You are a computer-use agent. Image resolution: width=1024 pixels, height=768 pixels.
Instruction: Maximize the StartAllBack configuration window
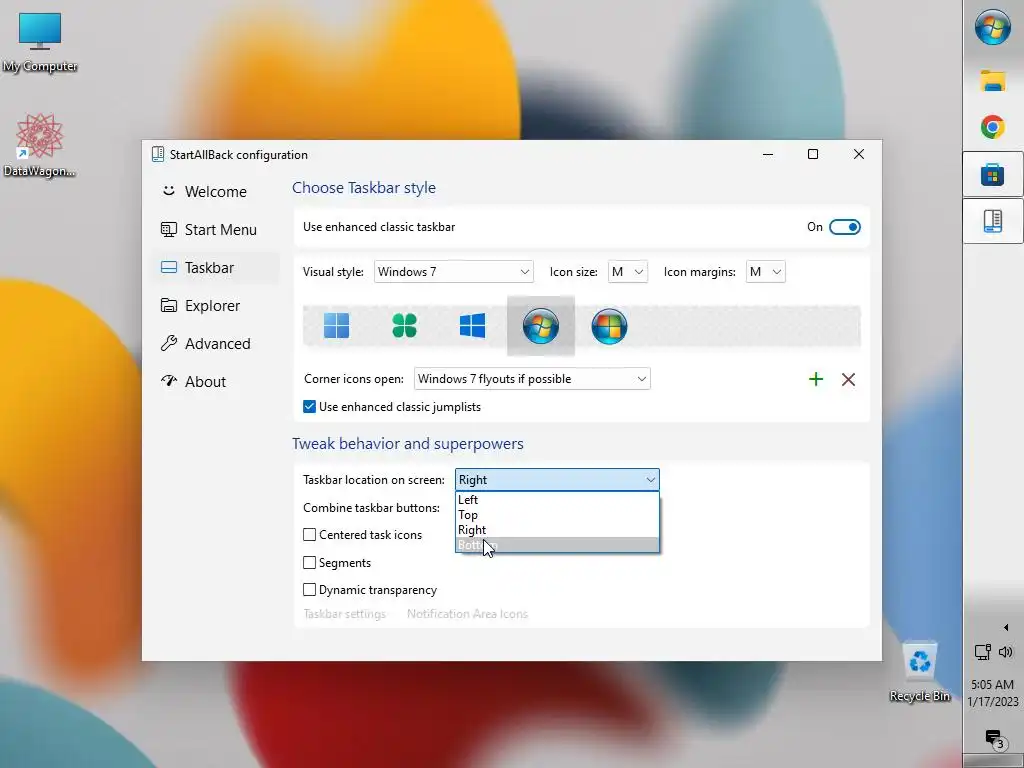(813, 154)
